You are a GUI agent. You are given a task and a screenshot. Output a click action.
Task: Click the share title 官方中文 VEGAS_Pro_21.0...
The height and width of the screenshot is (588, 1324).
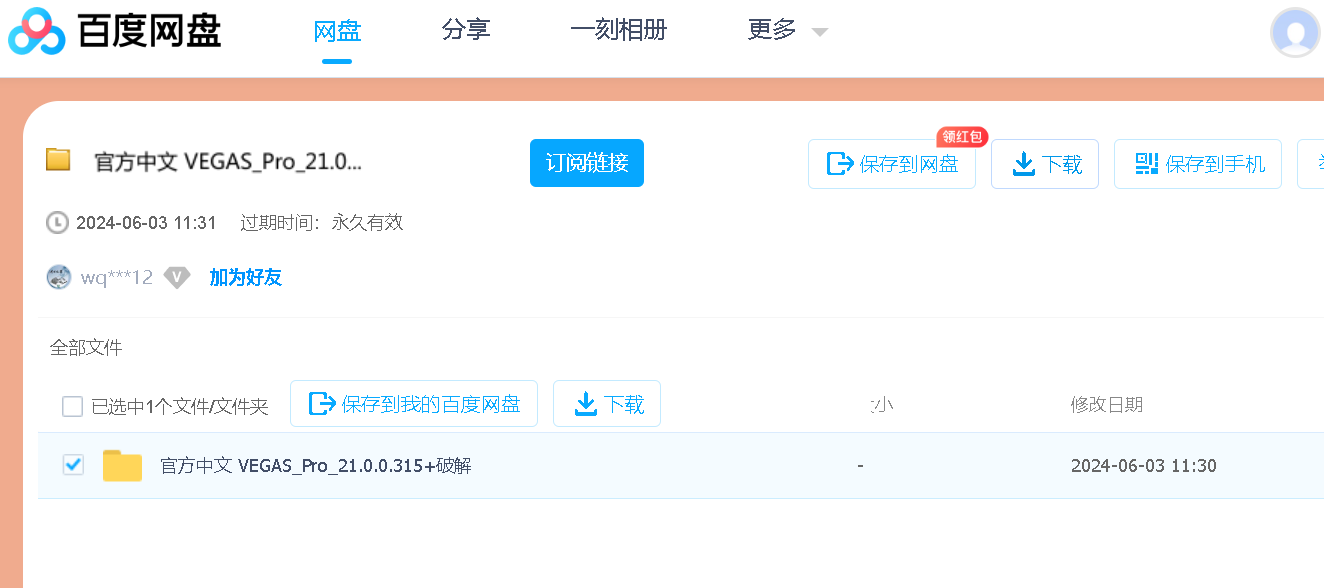228,163
